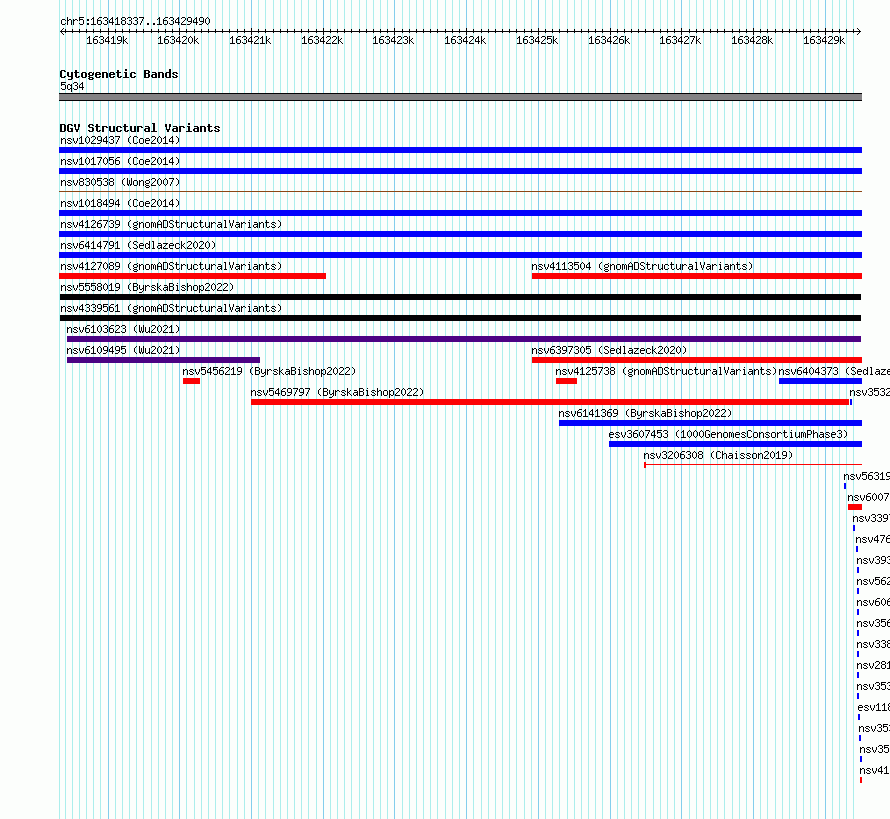Click the 163422k ruler position label
The height and width of the screenshot is (819, 890).
pos(322,41)
